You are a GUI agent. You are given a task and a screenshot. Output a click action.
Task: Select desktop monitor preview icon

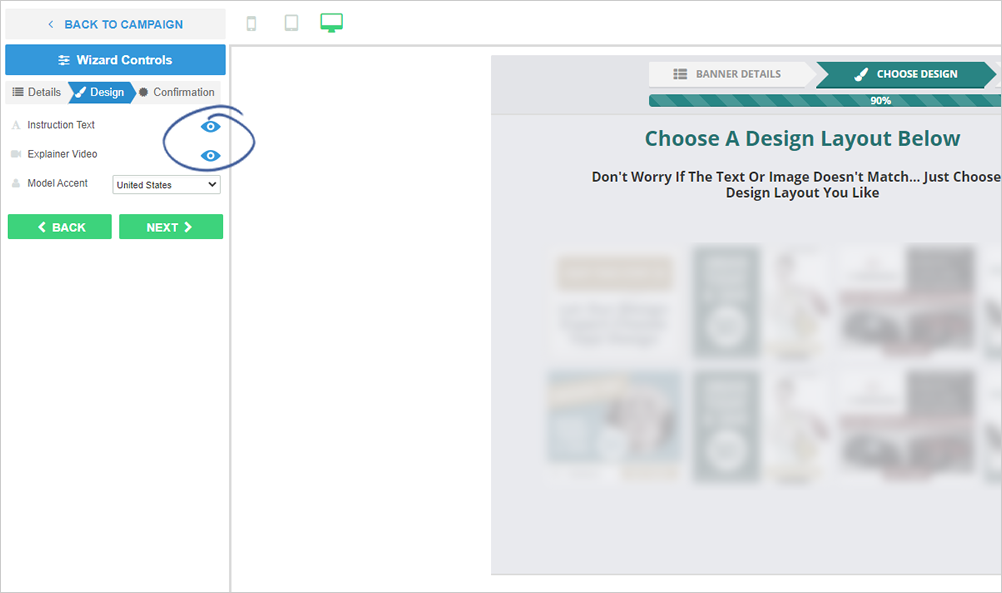(x=331, y=22)
